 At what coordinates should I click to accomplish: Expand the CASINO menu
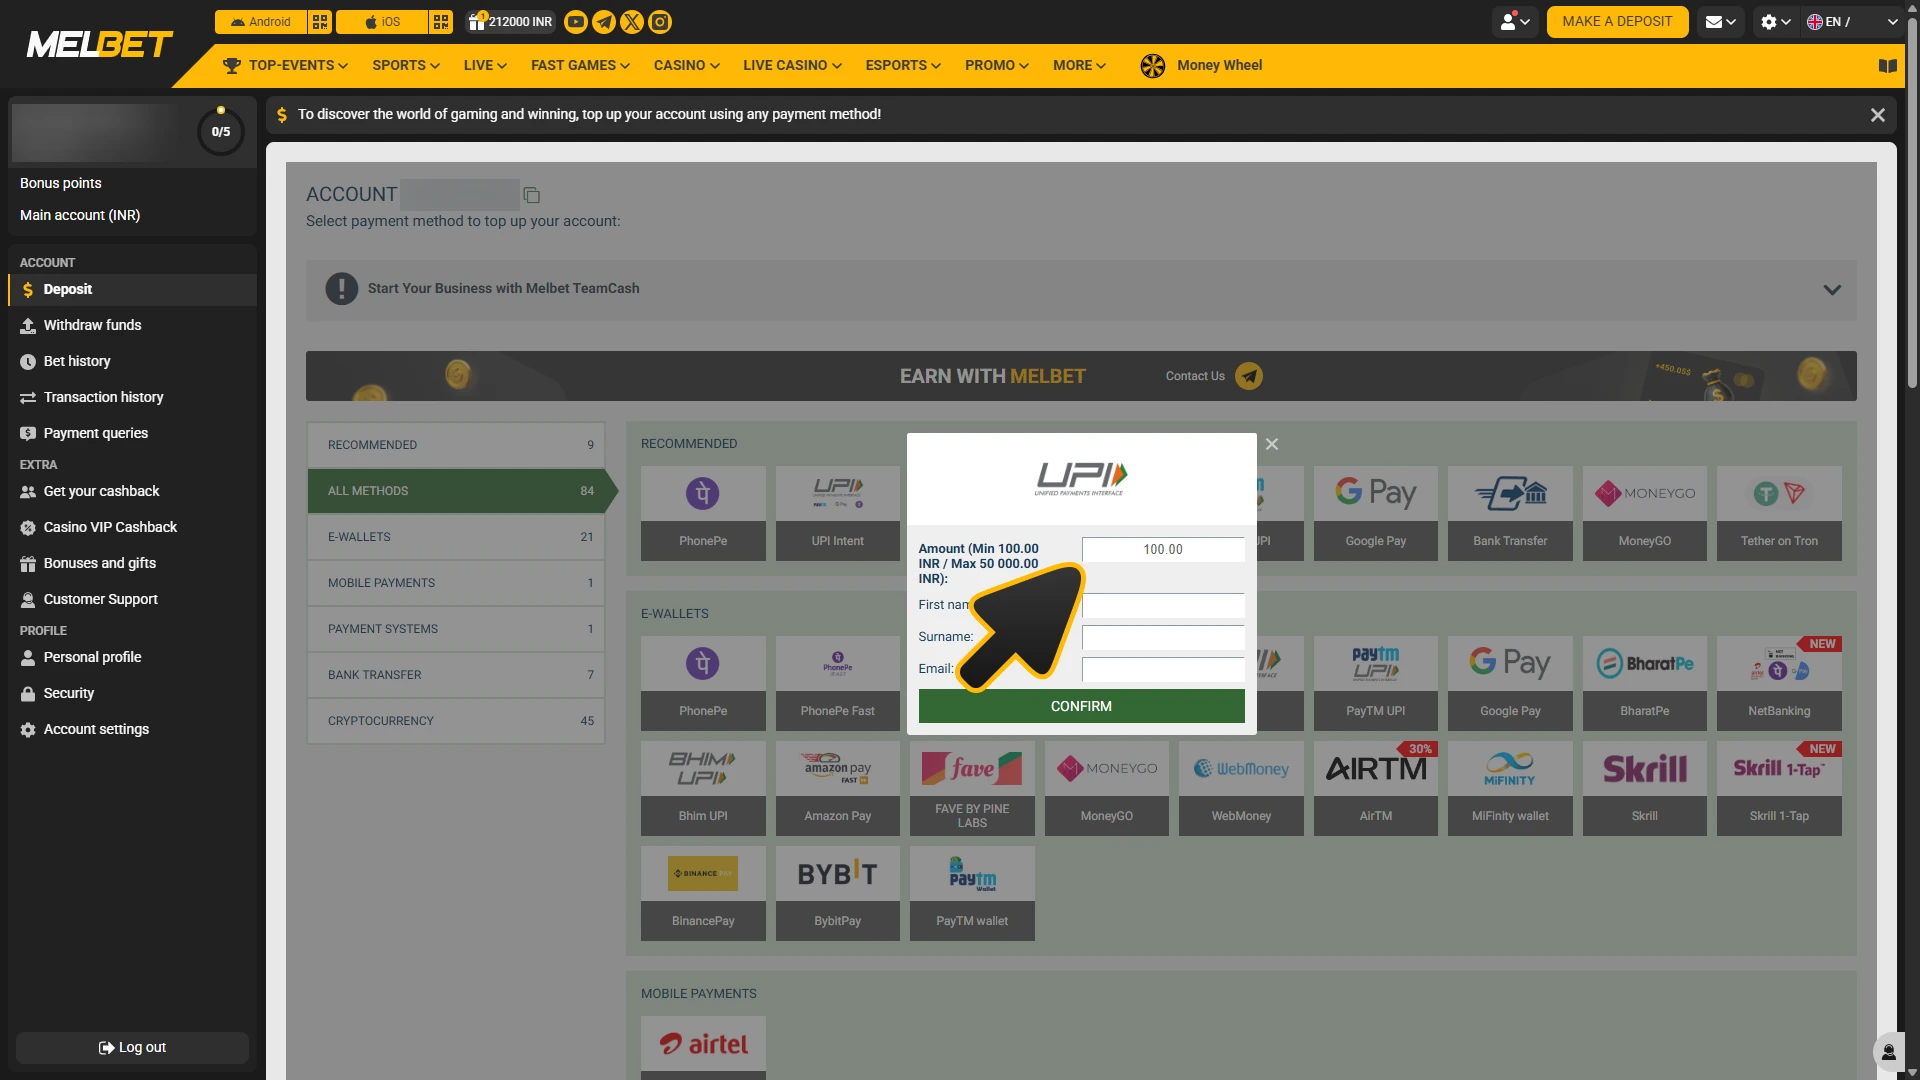tap(686, 66)
